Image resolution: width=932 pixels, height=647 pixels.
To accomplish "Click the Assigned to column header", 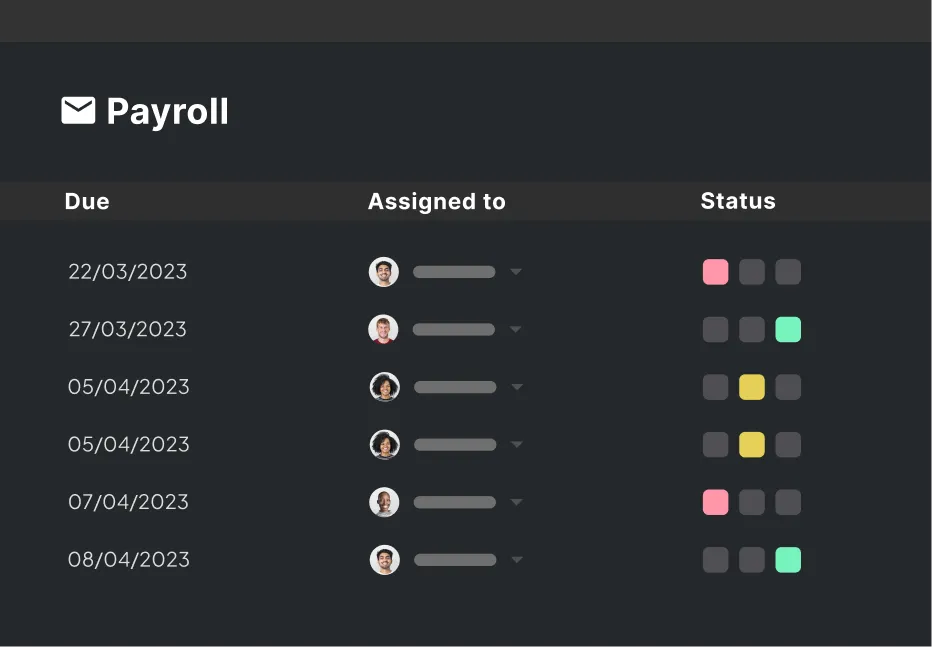I will [437, 201].
